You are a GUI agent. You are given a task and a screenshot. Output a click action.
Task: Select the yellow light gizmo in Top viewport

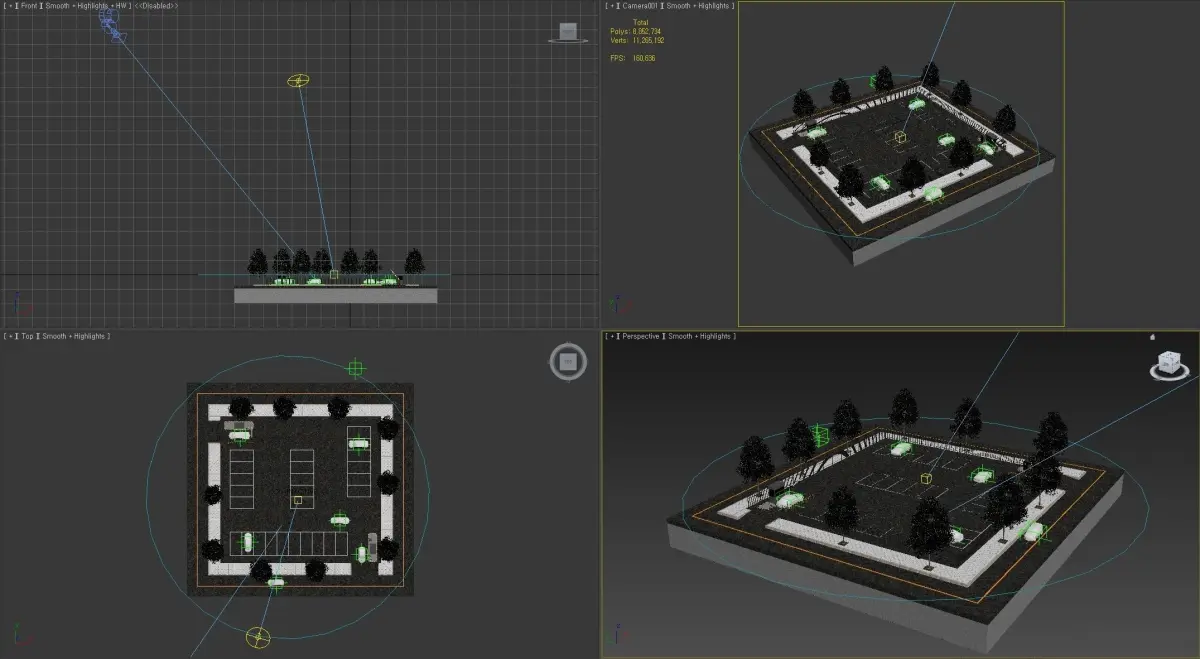click(258, 636)
